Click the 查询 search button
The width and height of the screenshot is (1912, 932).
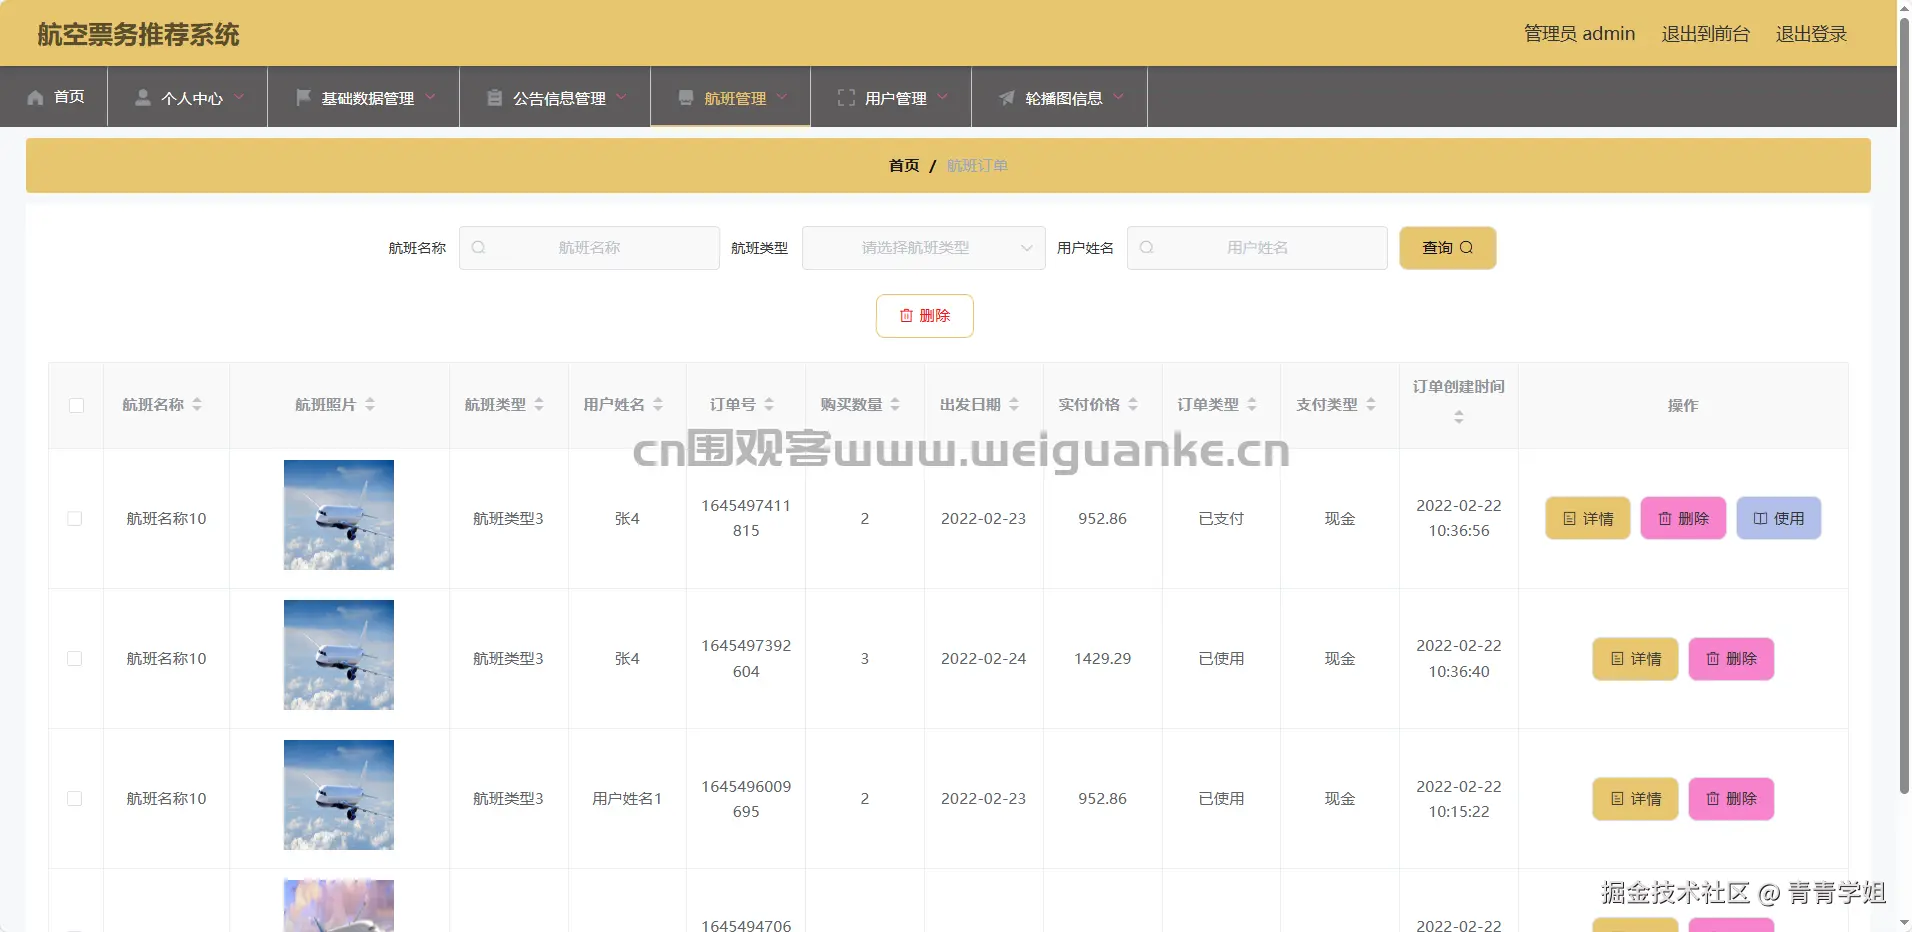point(1447,248)
